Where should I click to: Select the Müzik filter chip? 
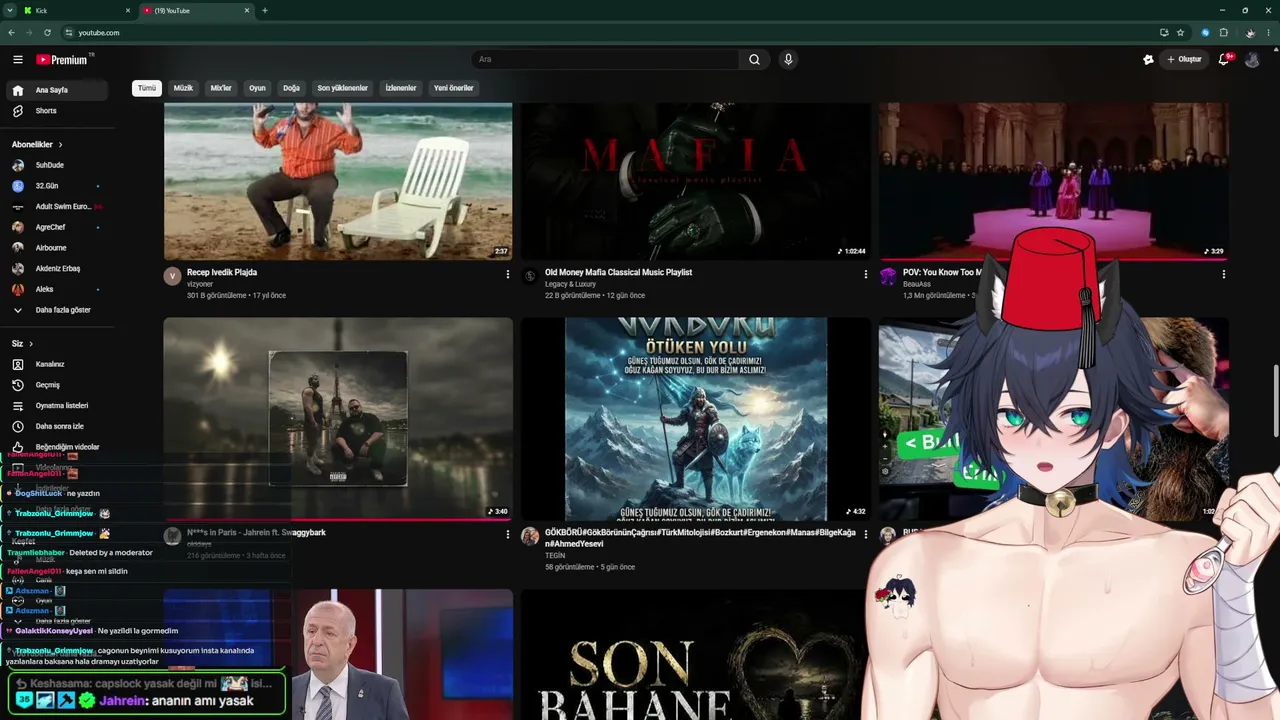pos(183,88)
